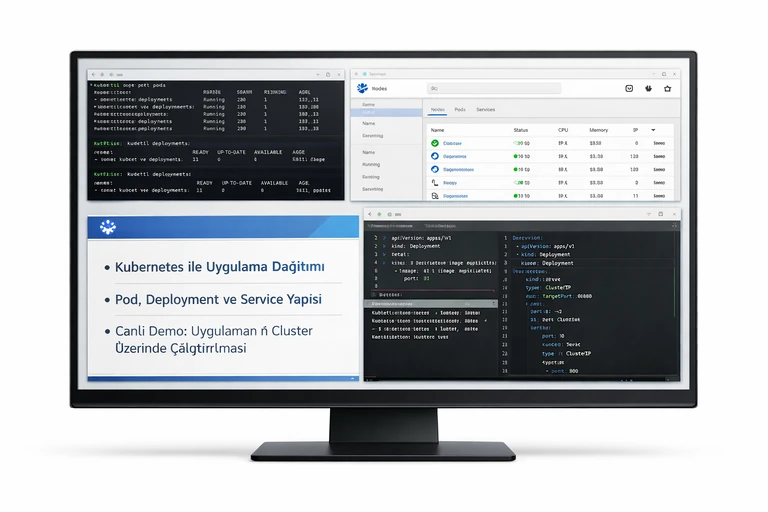The height and width of the screenshot is (512, 768).
Task: Click the Status column header in the nodes table
Action: pos(521,130)
